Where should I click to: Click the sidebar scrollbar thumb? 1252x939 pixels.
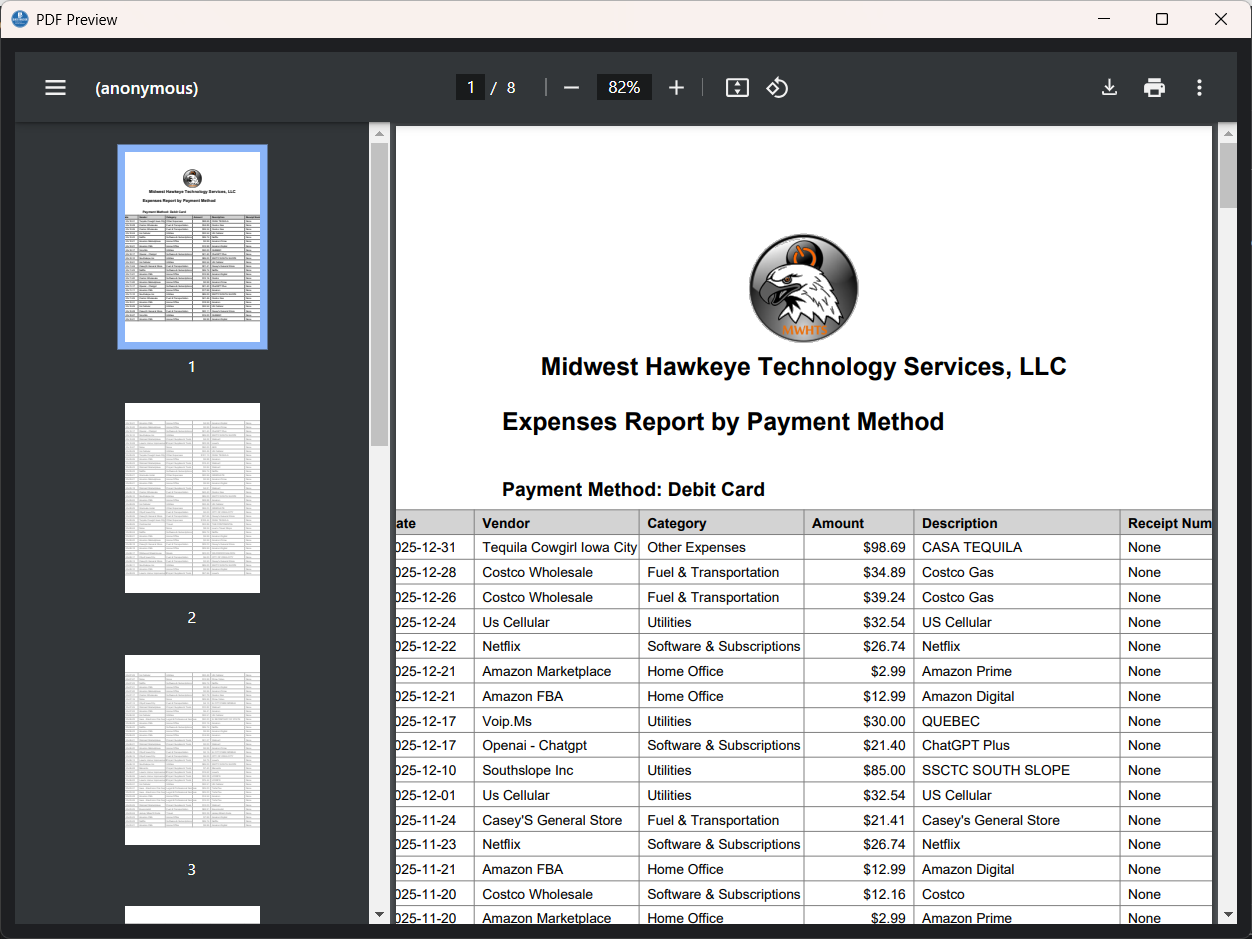click(x=379, y=290)
